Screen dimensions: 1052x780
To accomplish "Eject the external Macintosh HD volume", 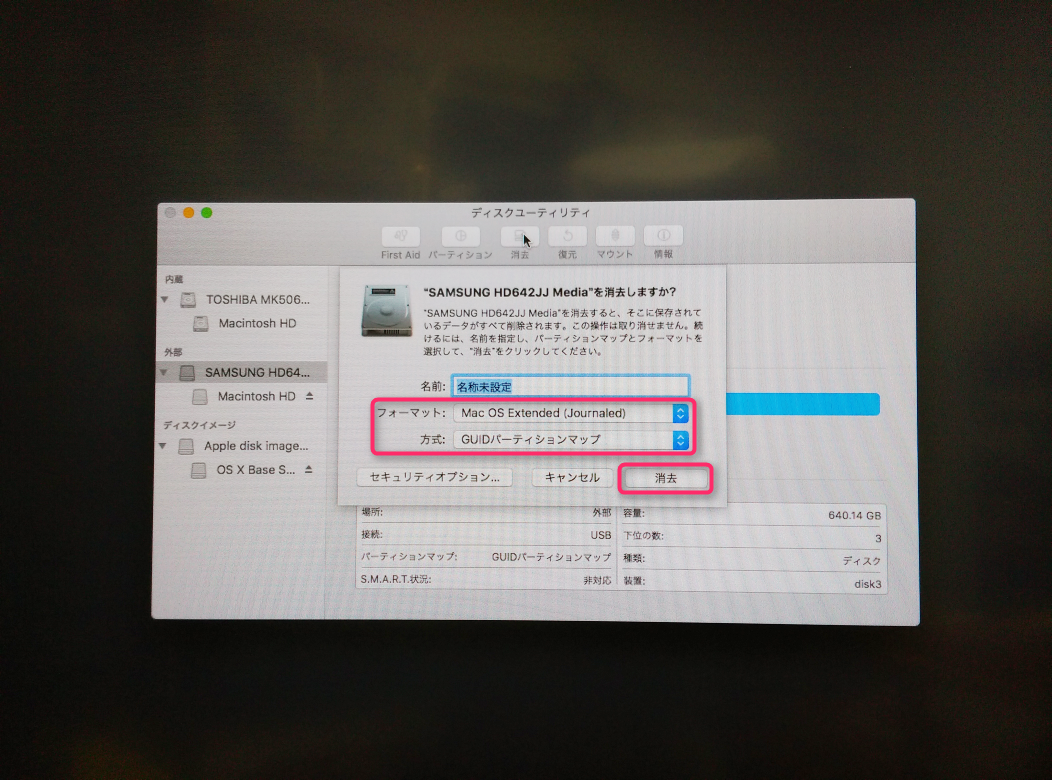I will (309, 396).
